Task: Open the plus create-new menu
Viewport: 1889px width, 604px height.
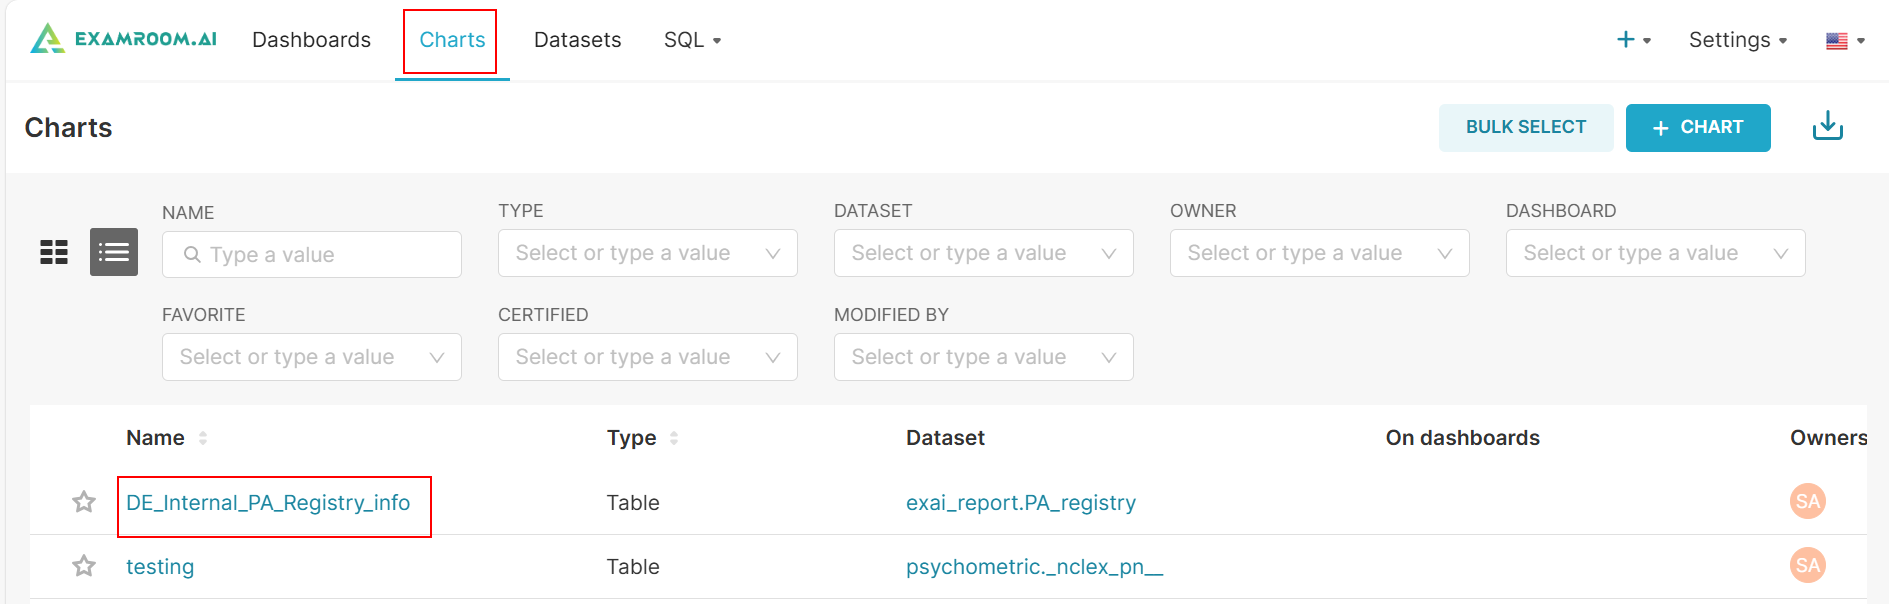Action: (x=1633, y=40)
